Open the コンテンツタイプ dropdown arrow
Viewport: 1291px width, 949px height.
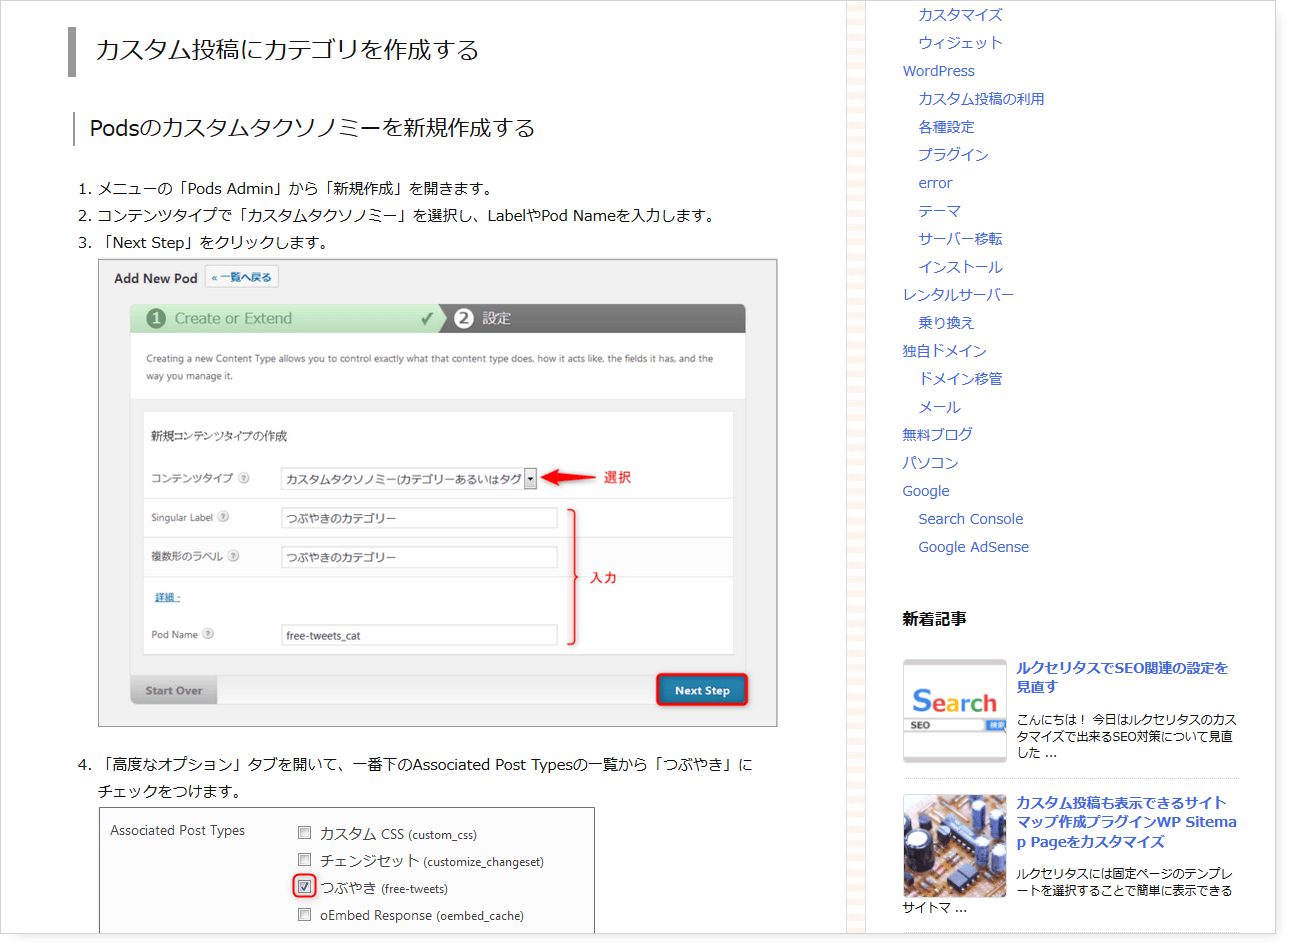point(530,479)
